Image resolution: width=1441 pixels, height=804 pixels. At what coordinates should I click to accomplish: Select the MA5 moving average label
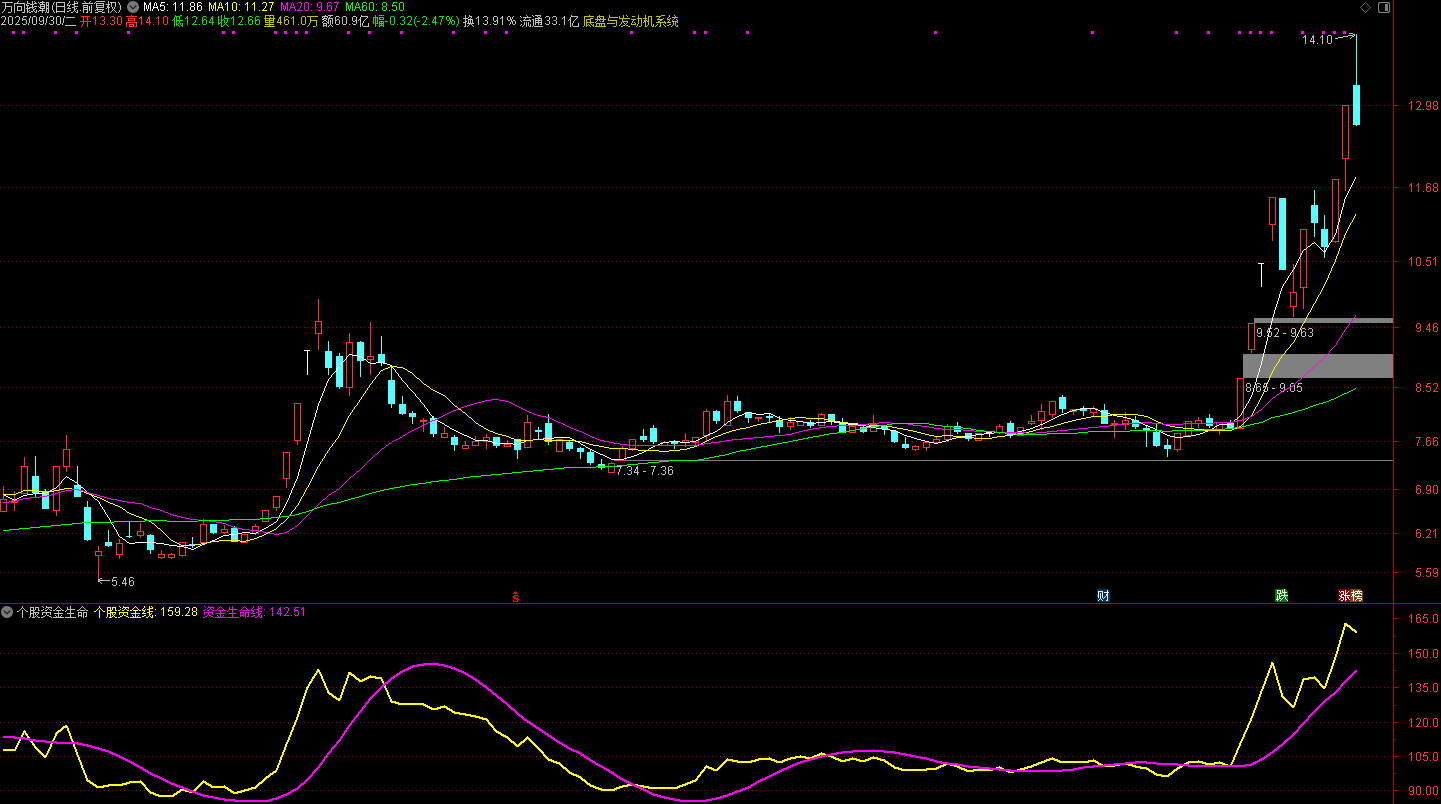(x=172, y=7)
